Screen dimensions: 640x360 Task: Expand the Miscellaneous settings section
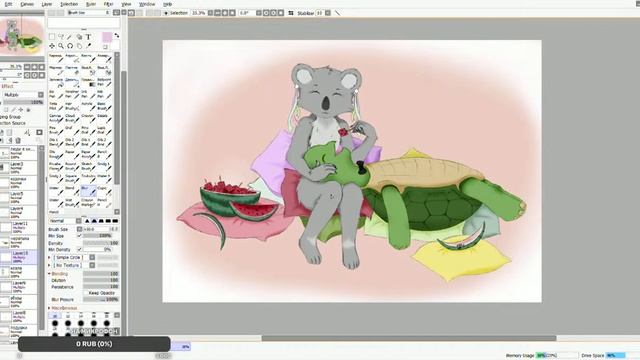pyautogui.click(x=50, y=308)
